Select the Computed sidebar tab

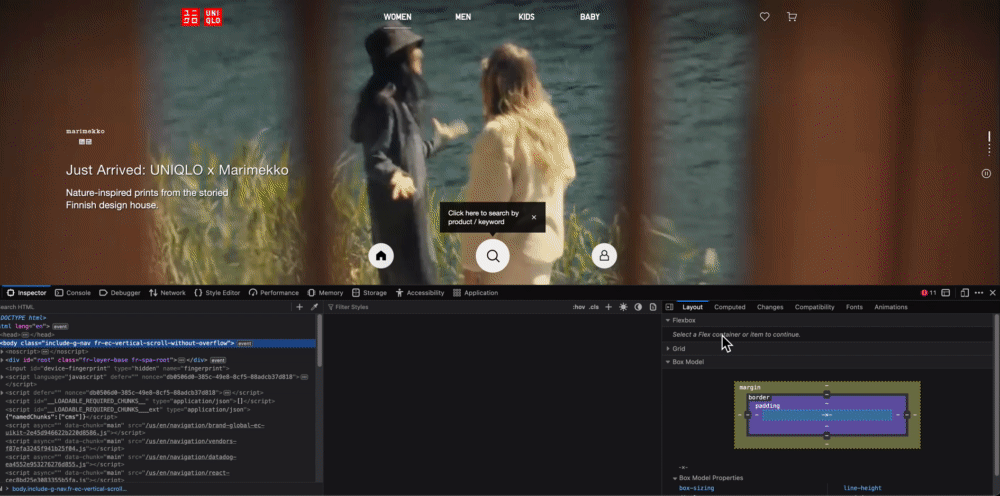coord(730,307)
